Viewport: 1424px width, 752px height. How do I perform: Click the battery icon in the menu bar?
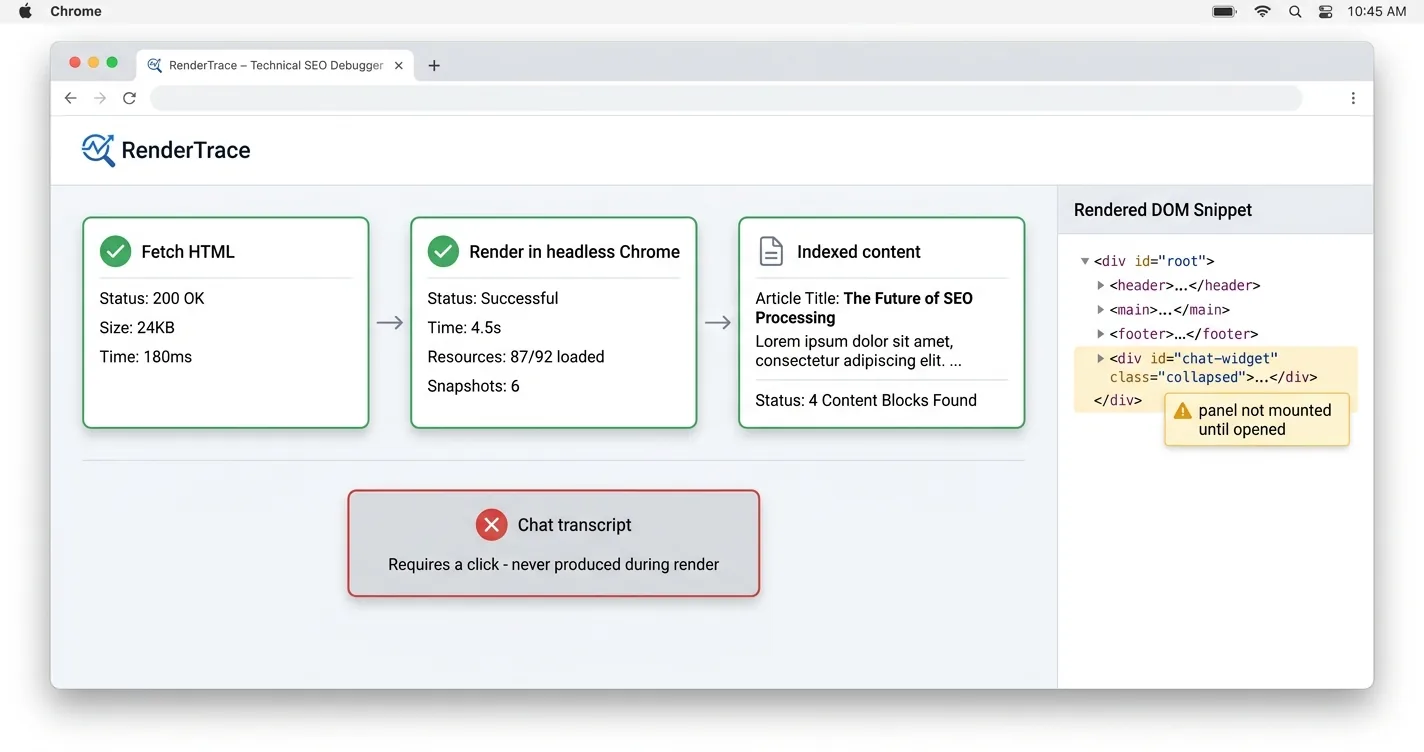click(1224, 11)
